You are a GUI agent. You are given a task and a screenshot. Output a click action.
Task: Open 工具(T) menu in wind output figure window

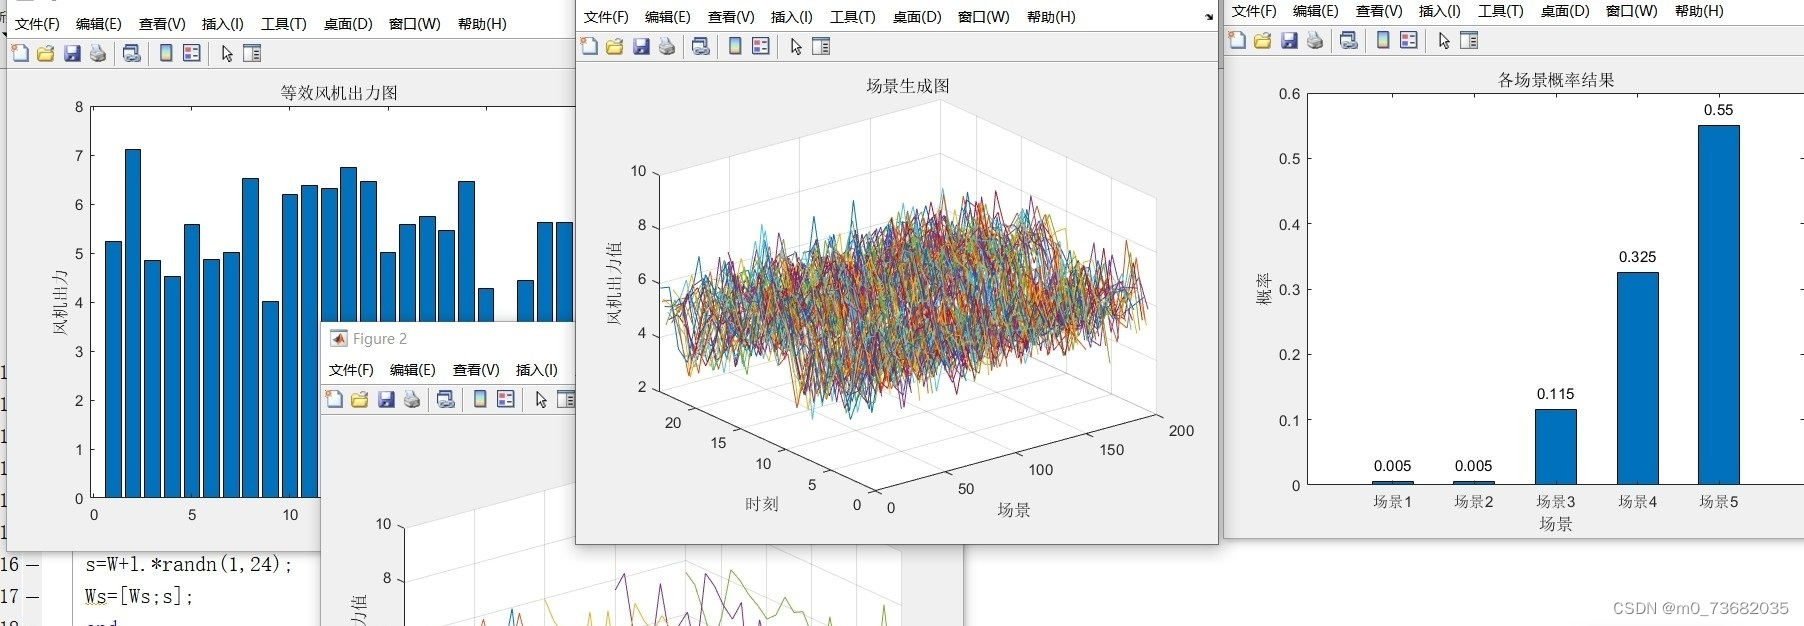[x=284, y=24]
